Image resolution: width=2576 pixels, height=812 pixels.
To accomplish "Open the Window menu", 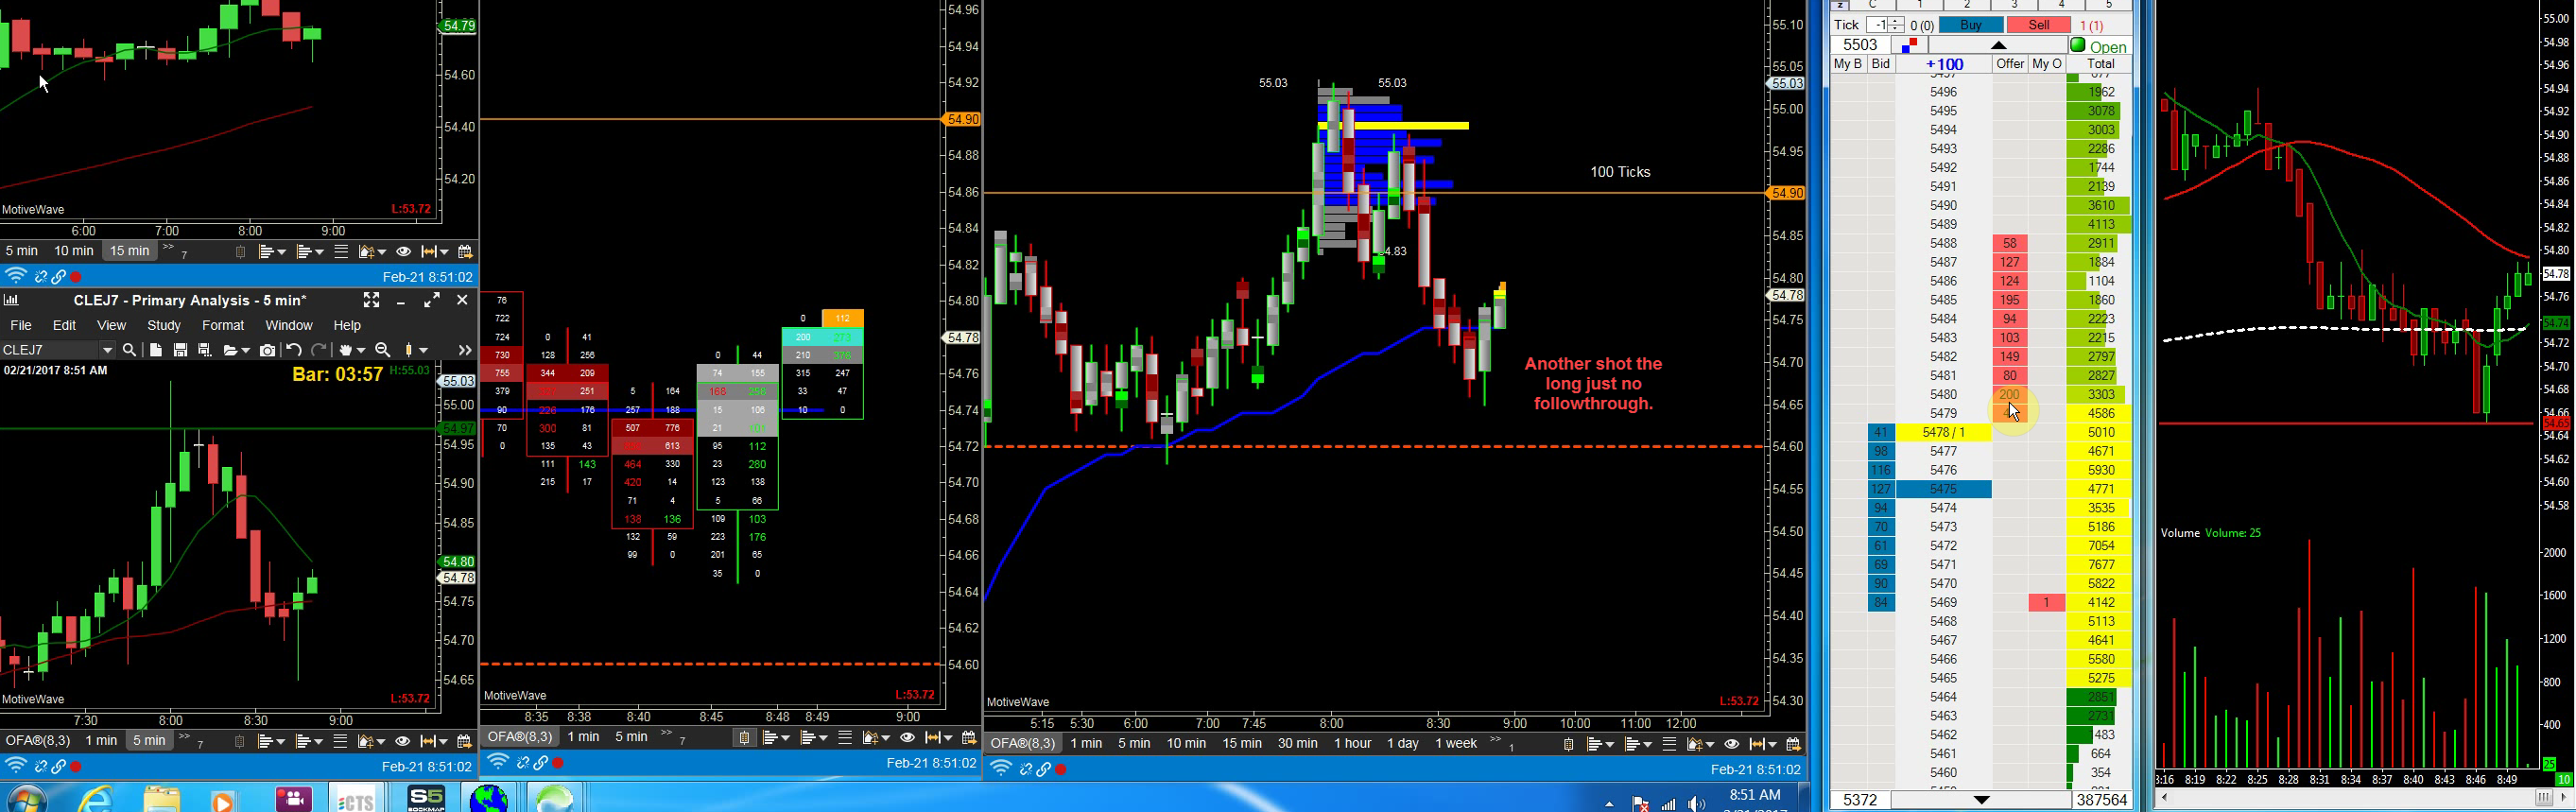I will point(289,325).
